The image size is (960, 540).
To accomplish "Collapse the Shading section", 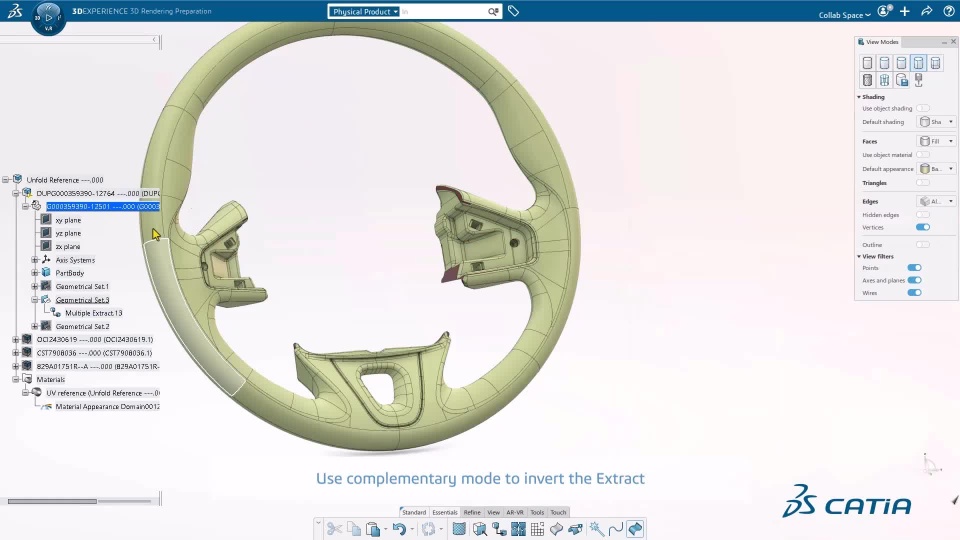I will click(x=859, y=97).
